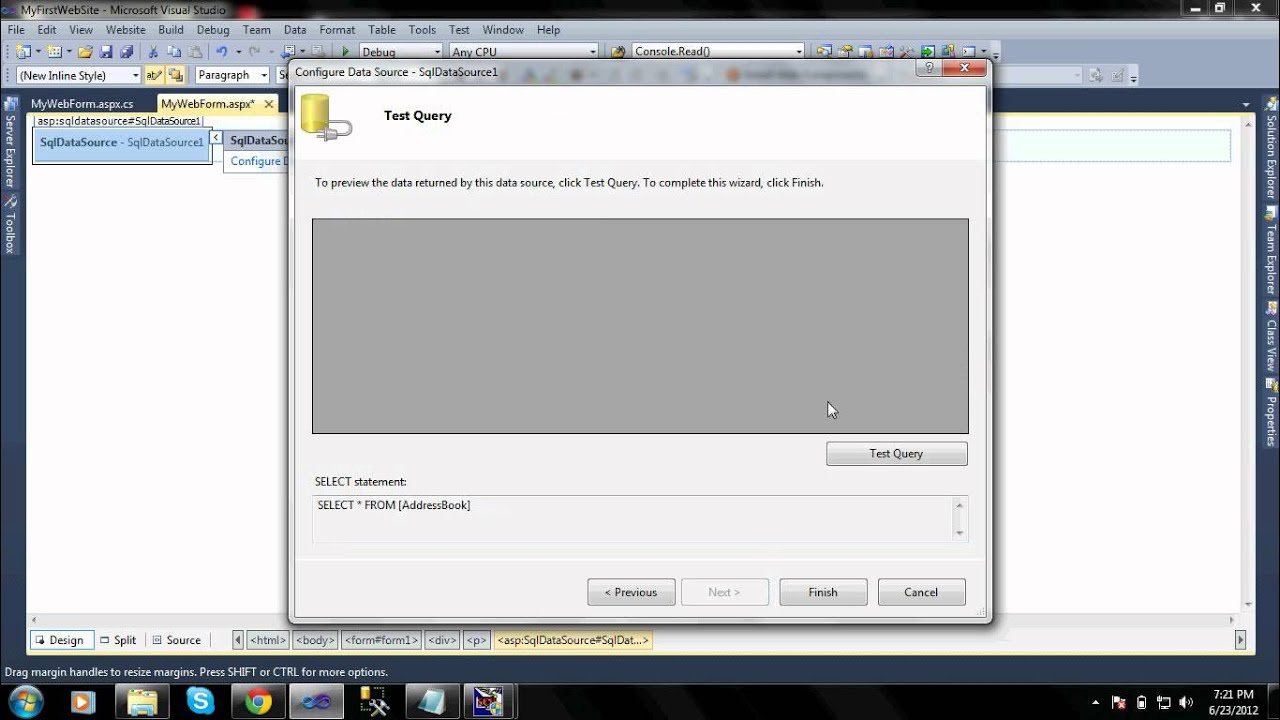Select the <form#form1> tag breadcrumb
Viewport: 1280px width, 720px height.
tap(381, 640)
